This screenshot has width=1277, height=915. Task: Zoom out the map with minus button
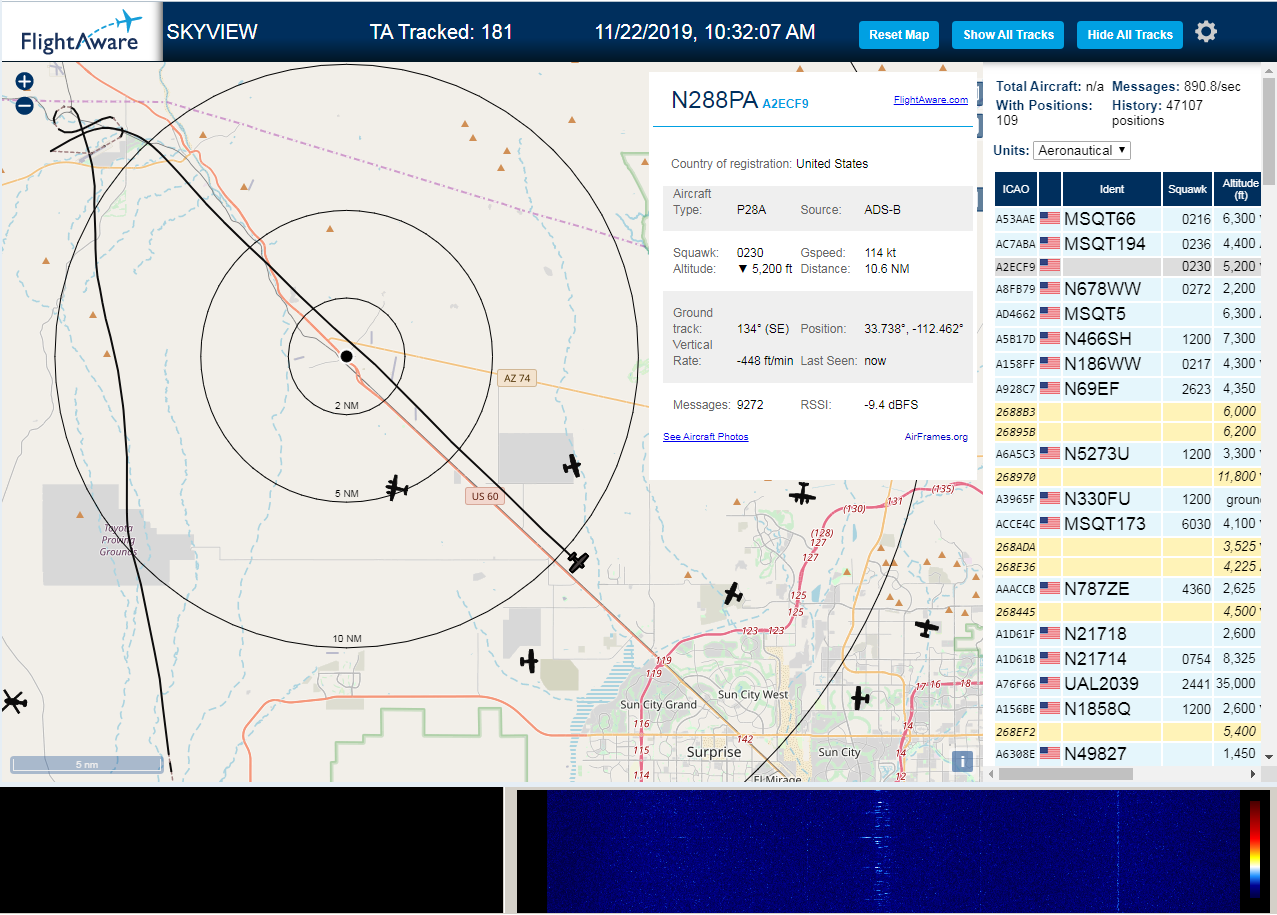[x=24, y=105]
